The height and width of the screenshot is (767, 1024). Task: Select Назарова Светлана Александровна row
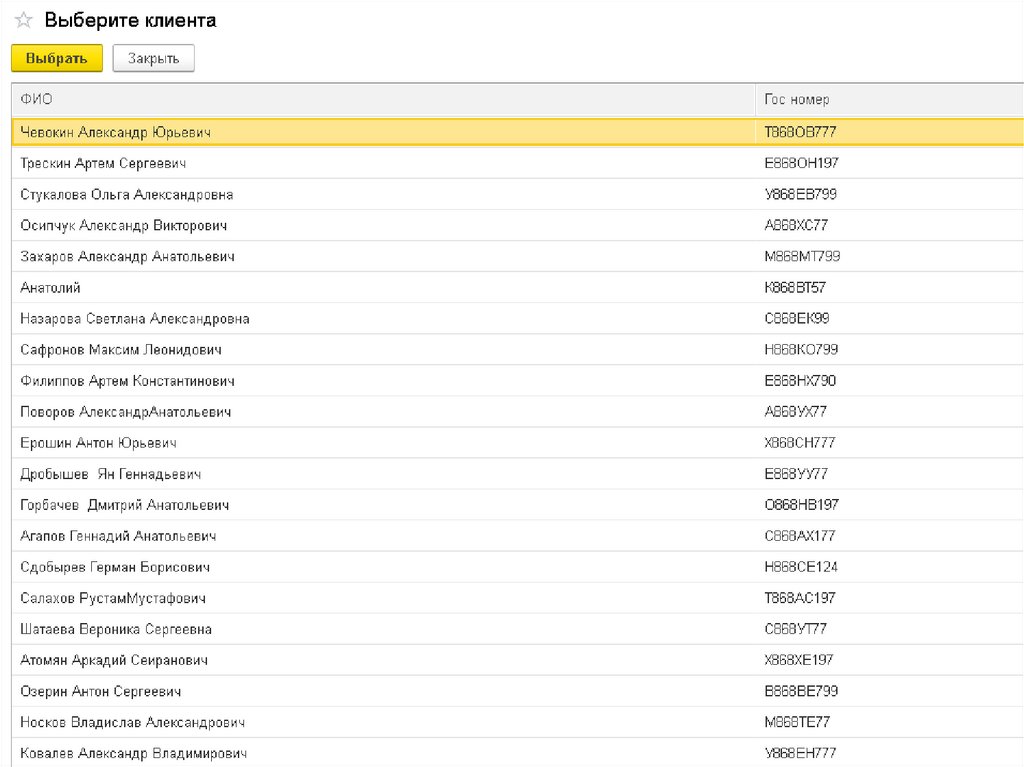(134, 319)
